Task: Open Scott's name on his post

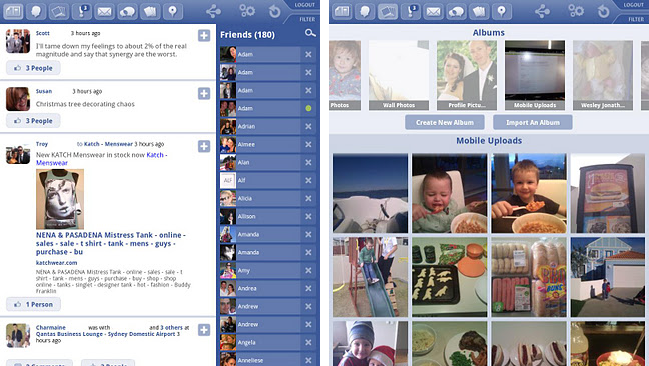Action: (x=43, y=33)
